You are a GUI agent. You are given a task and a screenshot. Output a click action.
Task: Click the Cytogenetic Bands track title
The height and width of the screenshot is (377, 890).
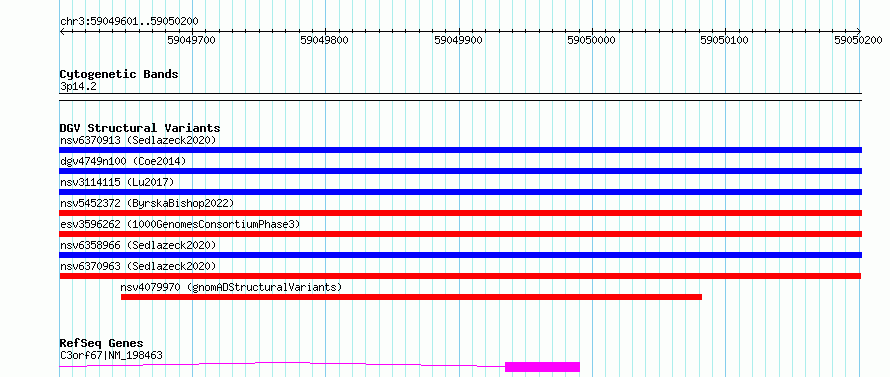click(119, 74)
